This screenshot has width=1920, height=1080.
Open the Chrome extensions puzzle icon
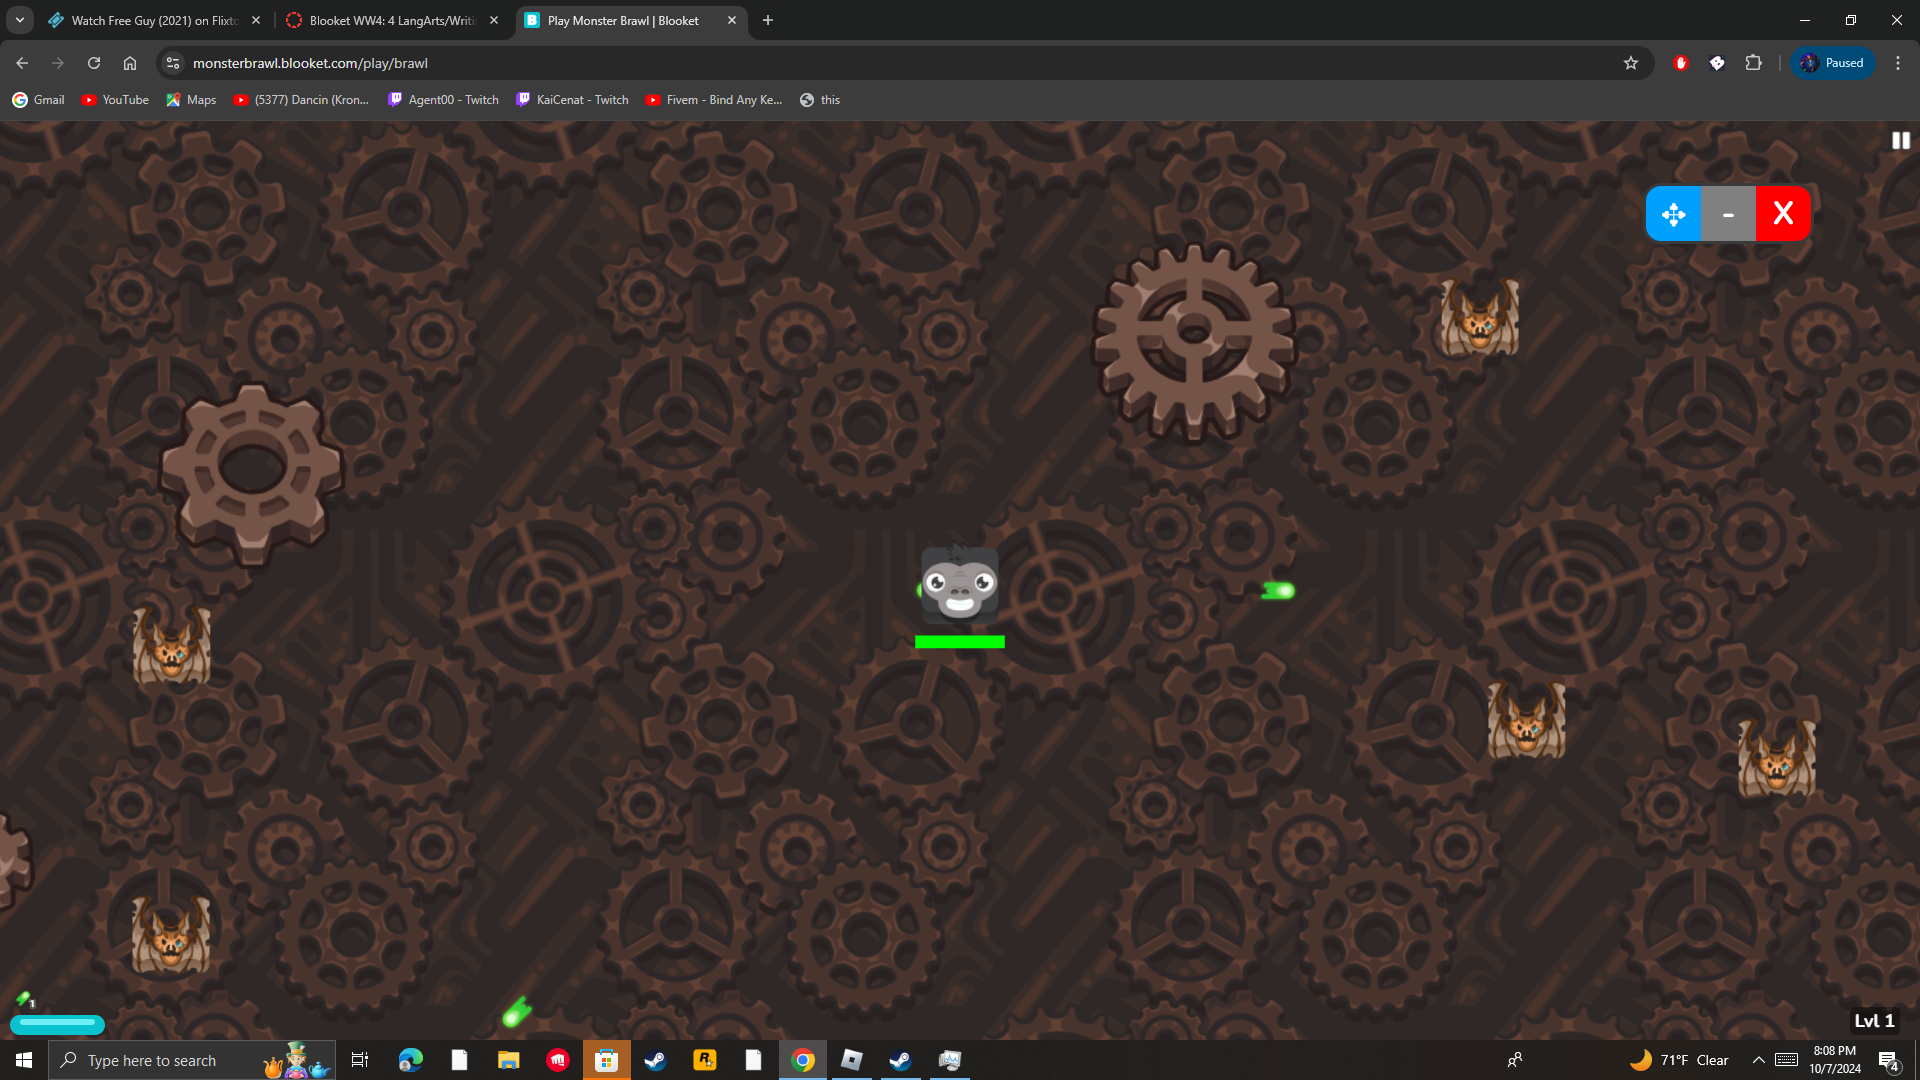pyautogui.click(x=1753, y=63)
